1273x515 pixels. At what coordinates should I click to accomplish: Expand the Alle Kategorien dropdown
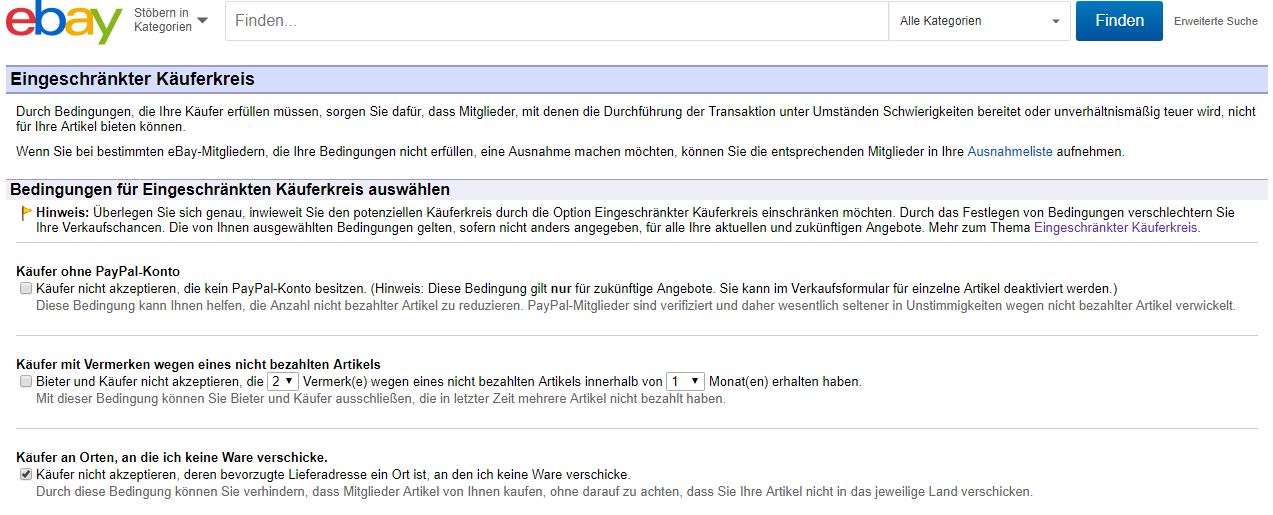[979, 21]
